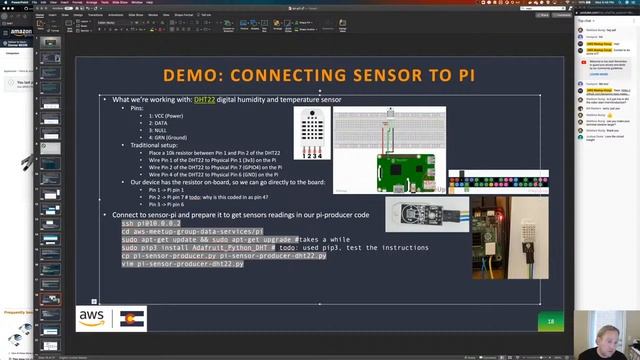Click the '1: VCC (Power)' pin line
Image resolution: width=640 pixels, height=360 pixels.
166,116
